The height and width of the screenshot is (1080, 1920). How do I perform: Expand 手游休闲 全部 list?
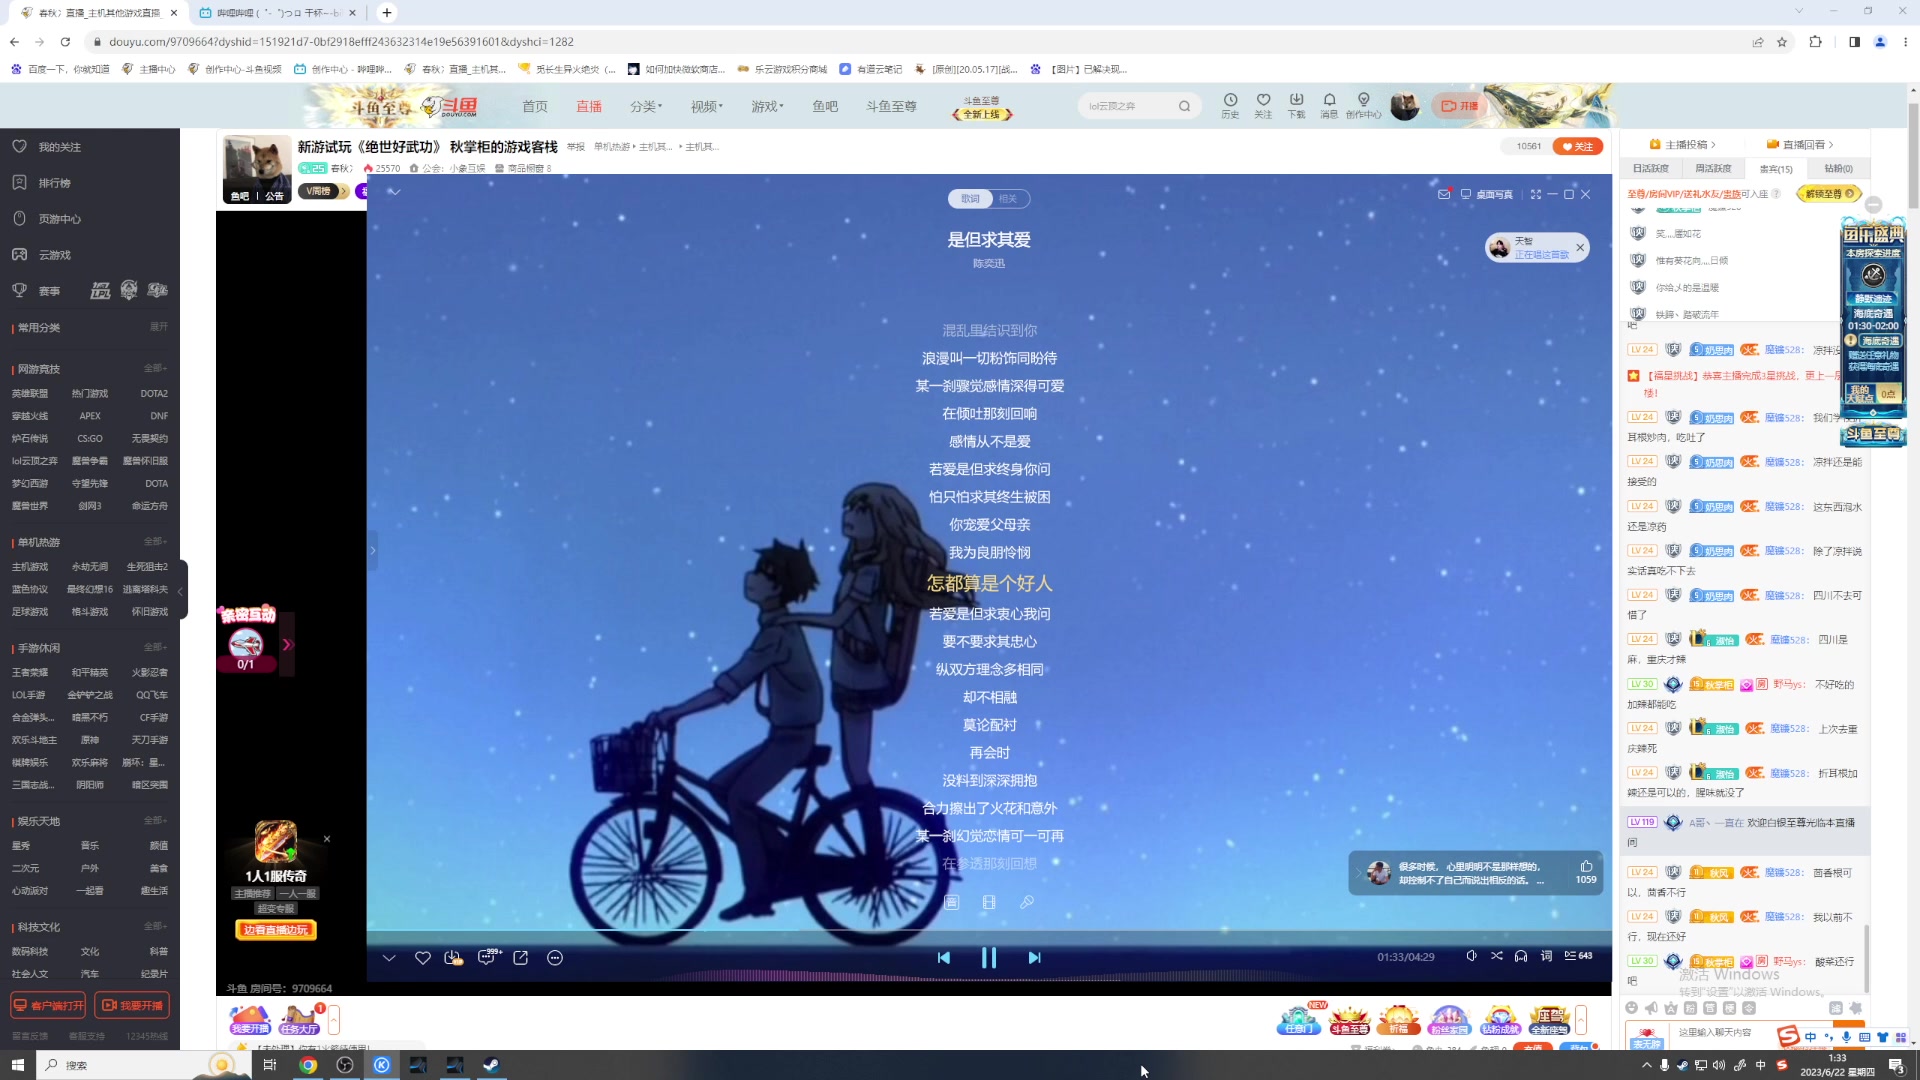[155, 648]
